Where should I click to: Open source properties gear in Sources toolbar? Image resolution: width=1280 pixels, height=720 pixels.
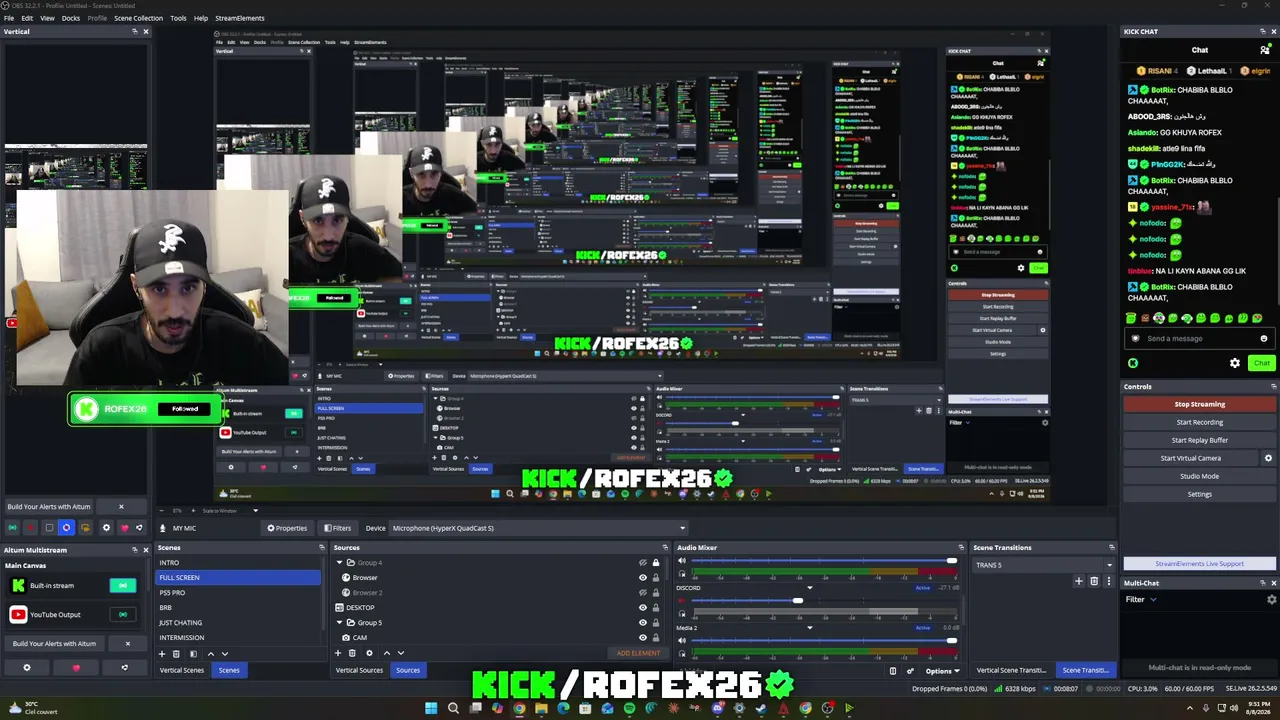(369, 653)
